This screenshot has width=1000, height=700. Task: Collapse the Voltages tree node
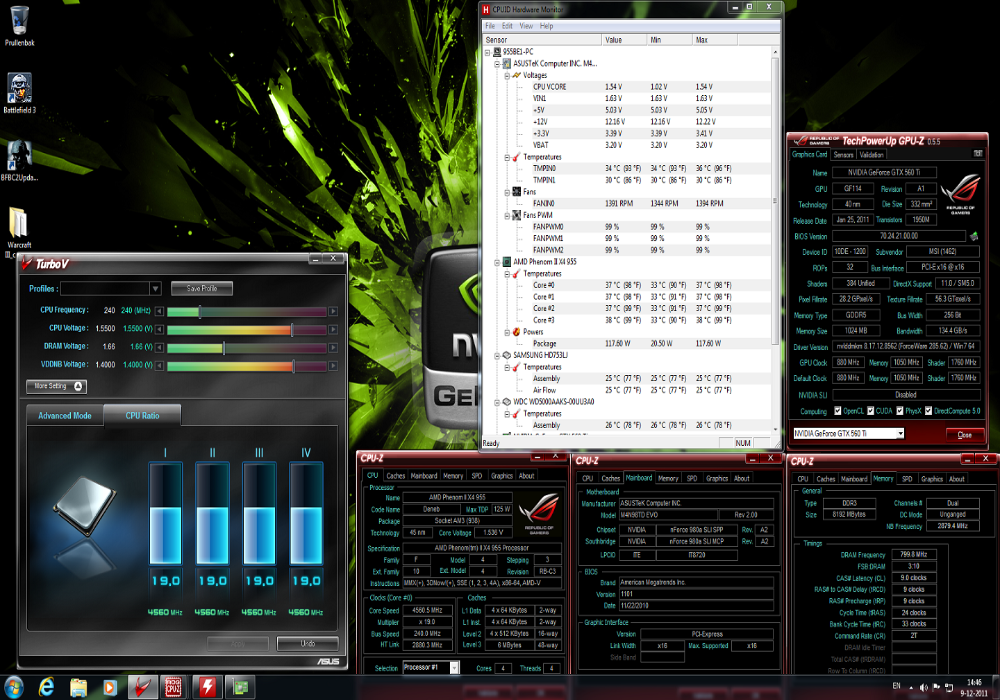pyautogui.click(x=508, y=76)
